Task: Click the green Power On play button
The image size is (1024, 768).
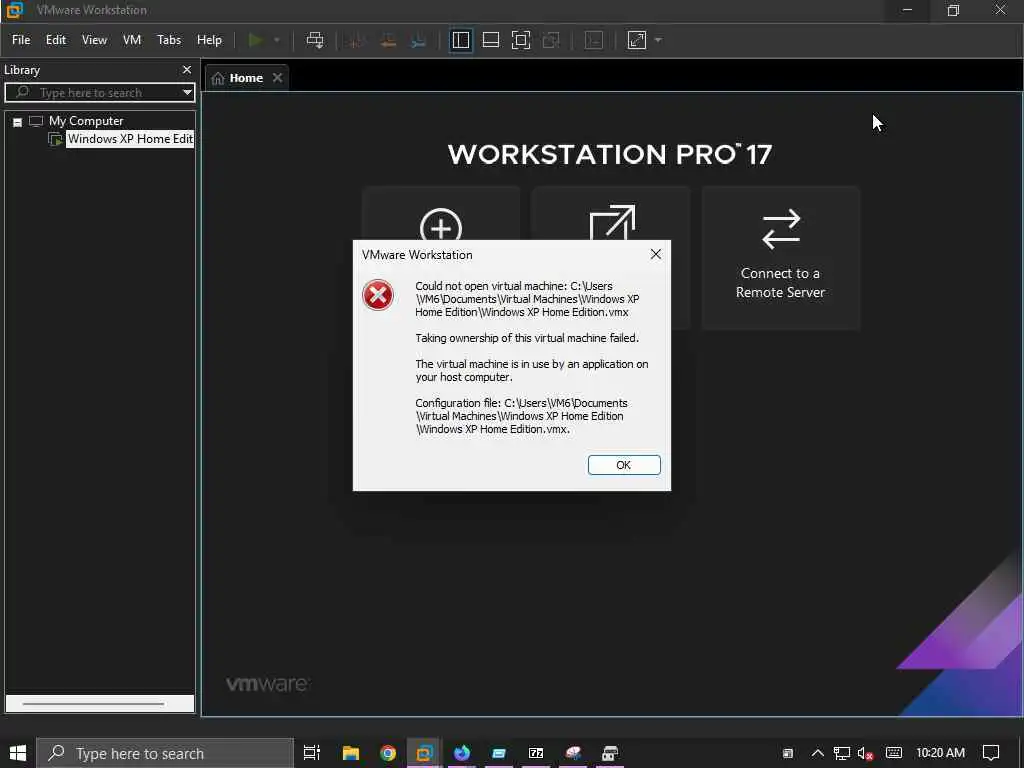Action: point(255,40)
